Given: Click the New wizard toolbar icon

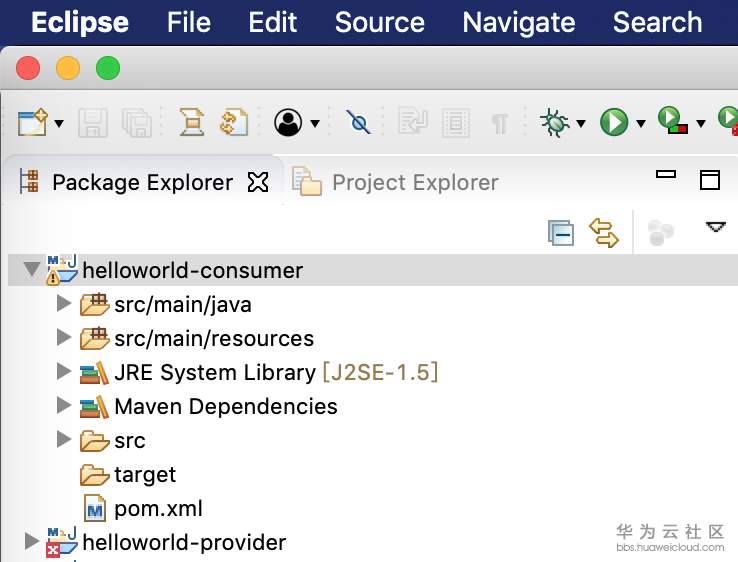Looking at the screenshot, I should 32,123.
